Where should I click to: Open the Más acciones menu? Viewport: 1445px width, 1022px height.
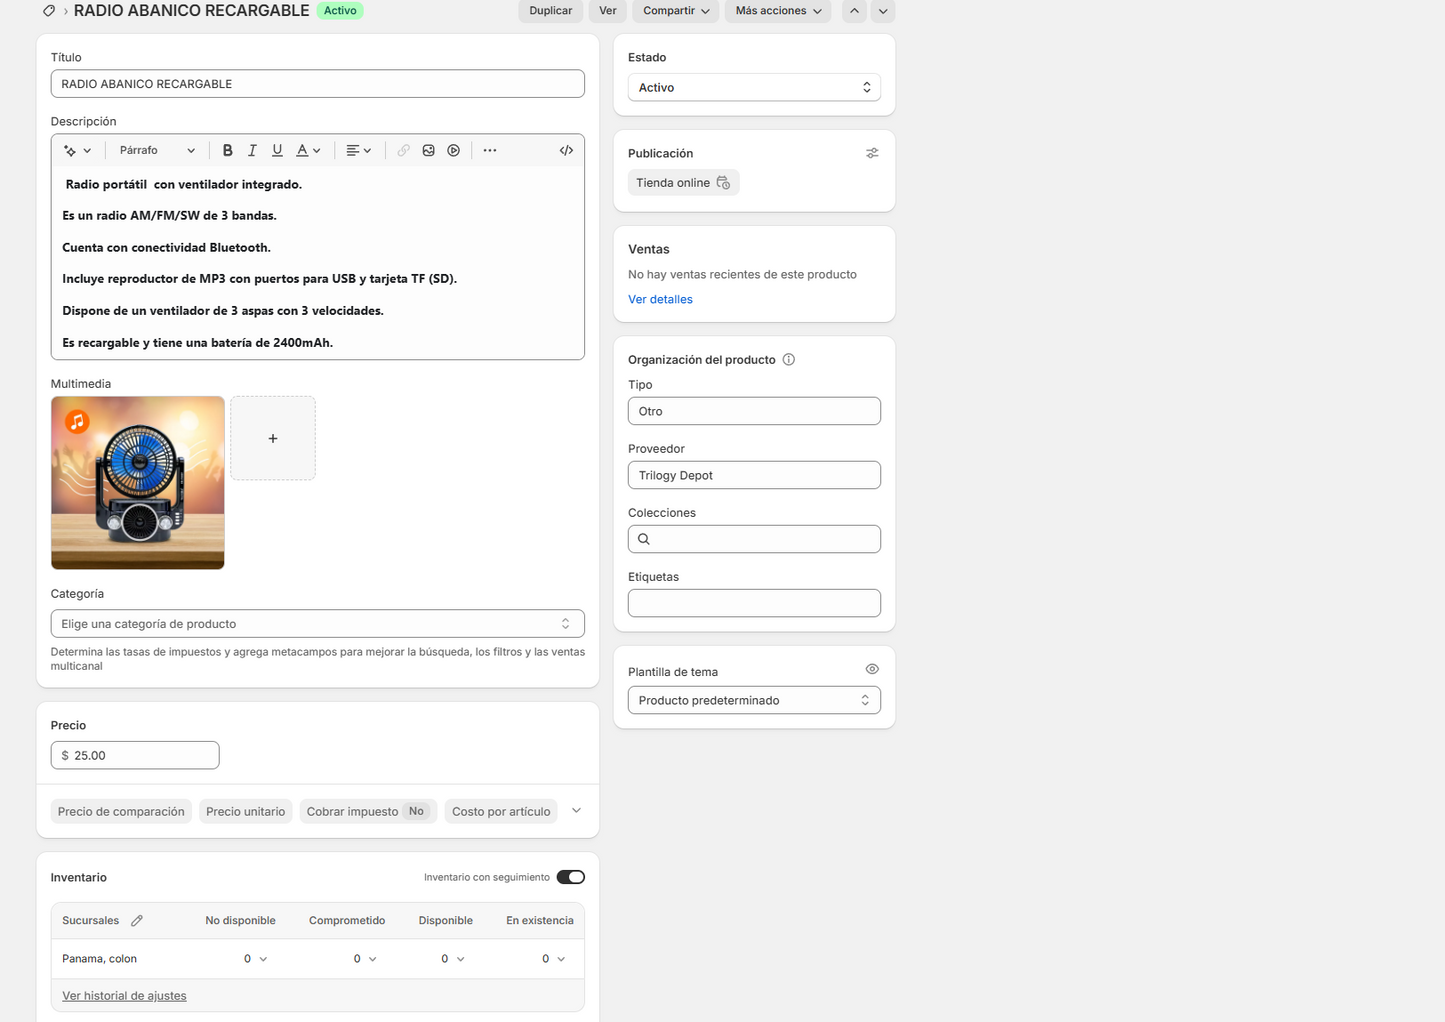click(x=778, y=11)
